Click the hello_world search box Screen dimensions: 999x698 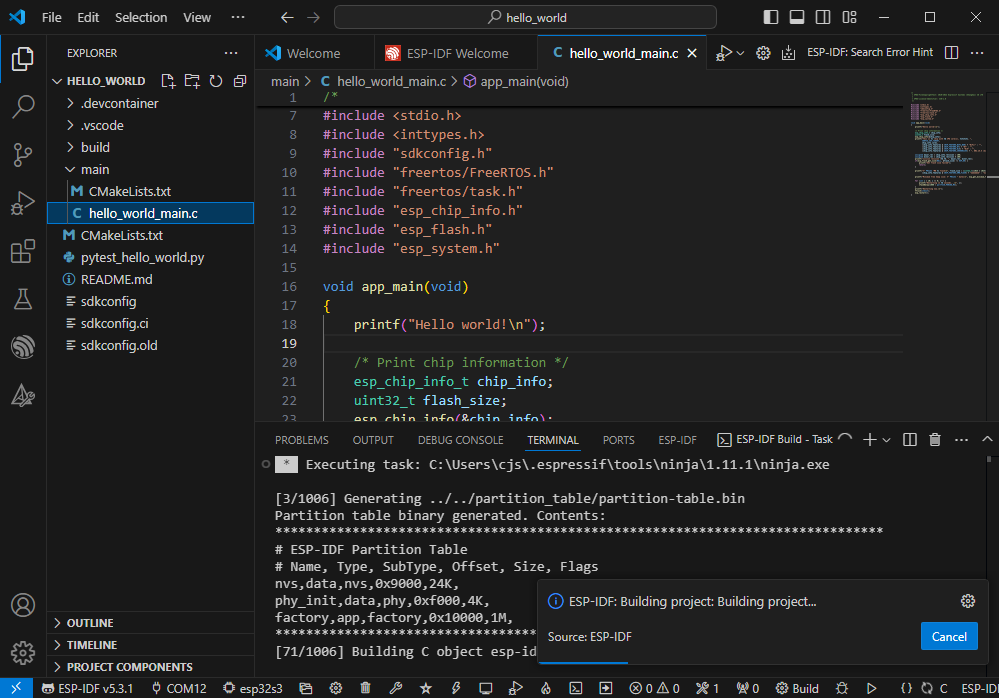click(x=525, y=17)
